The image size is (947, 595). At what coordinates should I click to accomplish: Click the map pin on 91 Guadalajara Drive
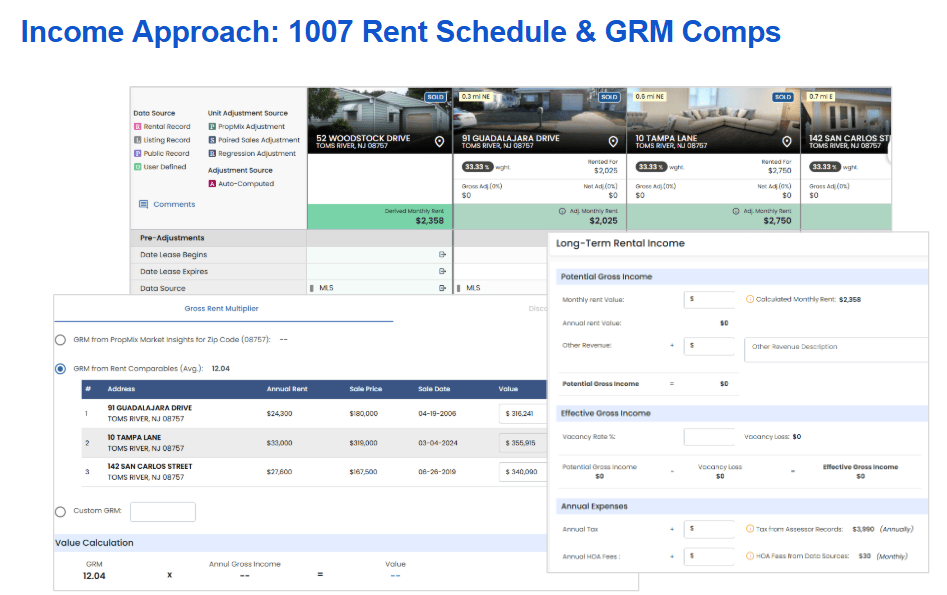pos(613,142)
